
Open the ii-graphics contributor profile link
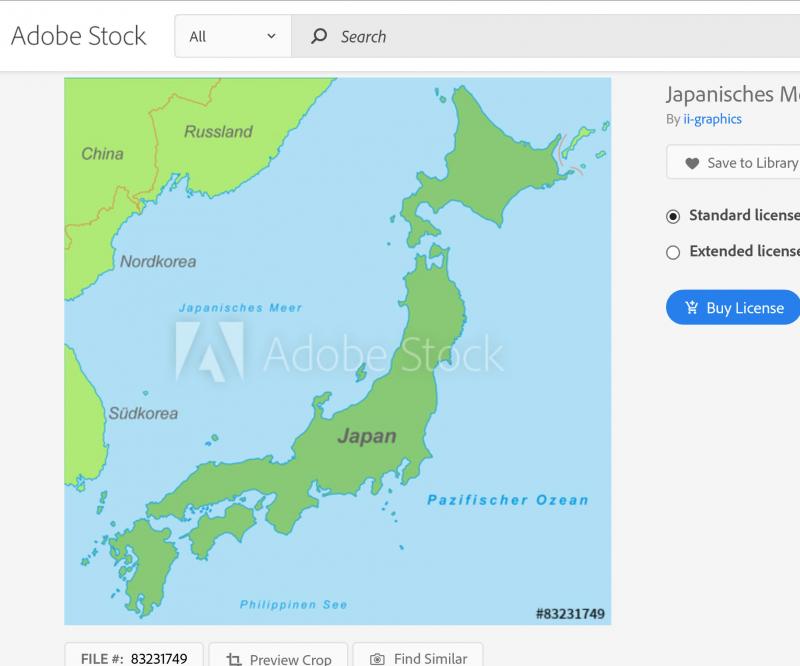712,119
